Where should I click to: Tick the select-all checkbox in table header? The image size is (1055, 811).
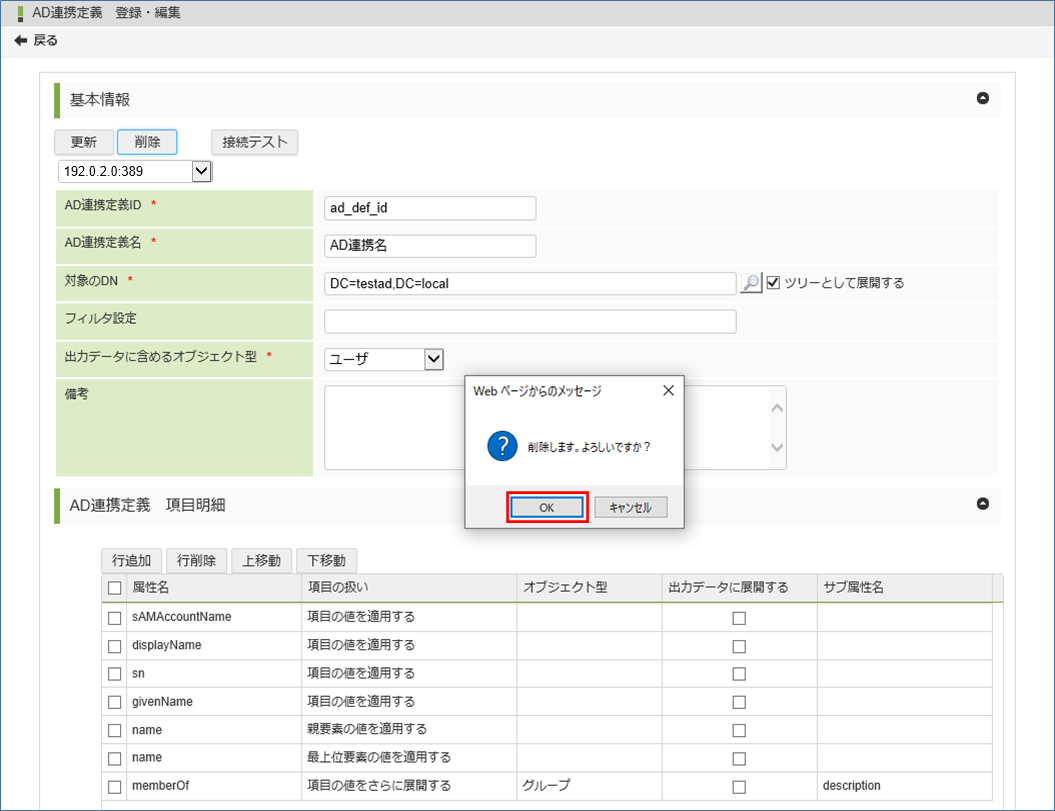click(x=115, y=588)
